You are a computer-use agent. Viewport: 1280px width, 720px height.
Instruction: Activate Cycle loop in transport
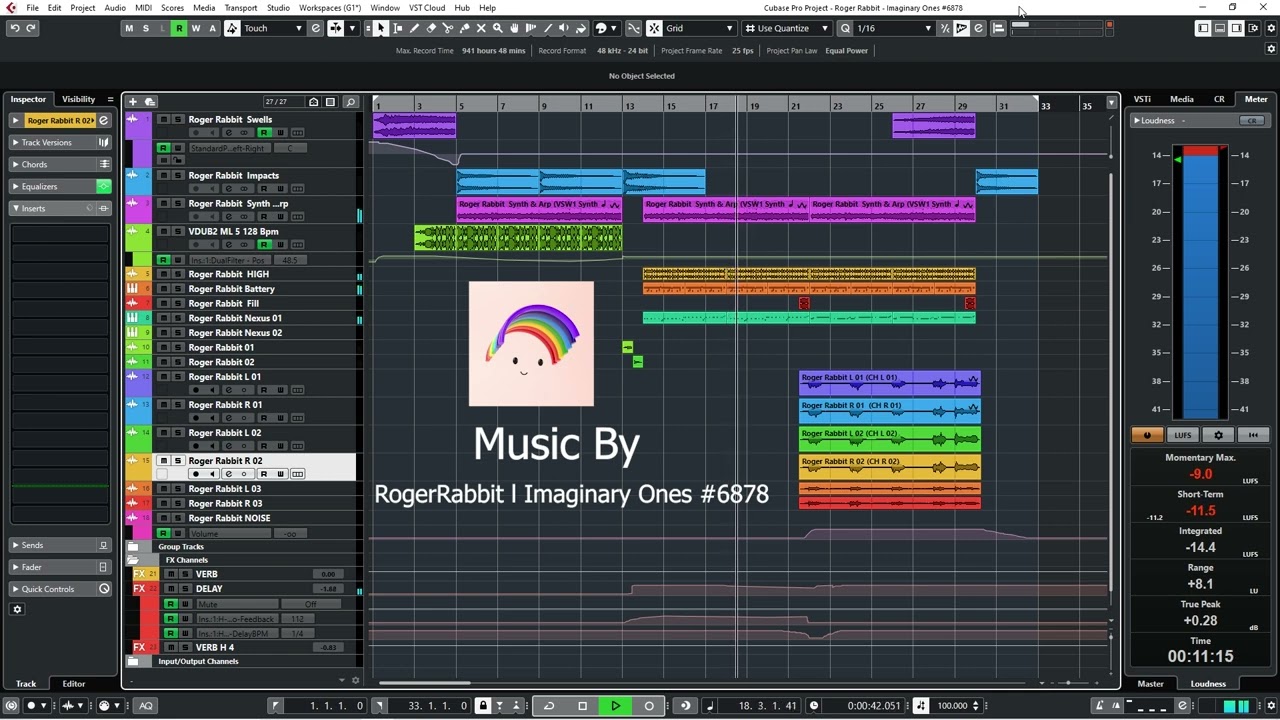click(549, 705)
